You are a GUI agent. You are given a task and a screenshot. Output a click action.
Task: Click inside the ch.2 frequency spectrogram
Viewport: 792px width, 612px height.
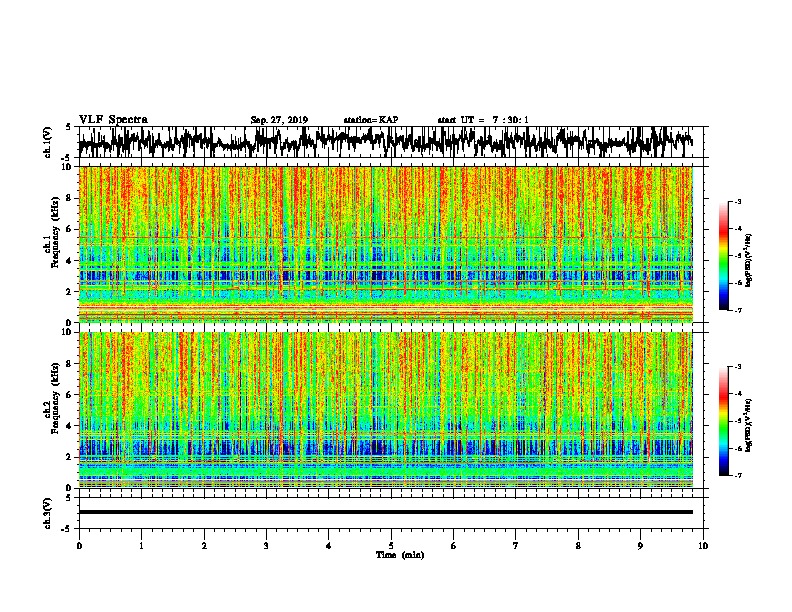pyautogui.click(x=386, y=410)
